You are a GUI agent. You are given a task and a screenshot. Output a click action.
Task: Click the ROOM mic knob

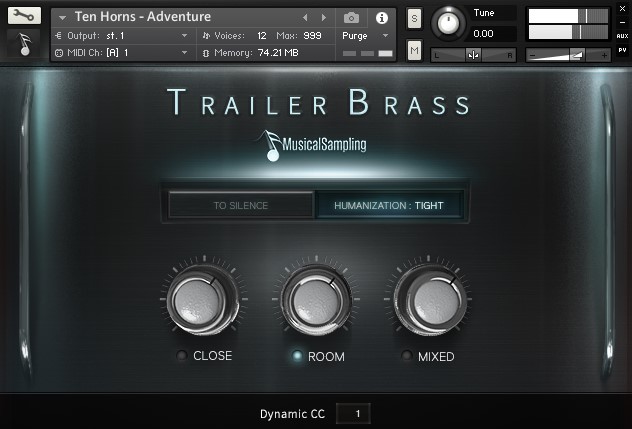pos(316,300)
